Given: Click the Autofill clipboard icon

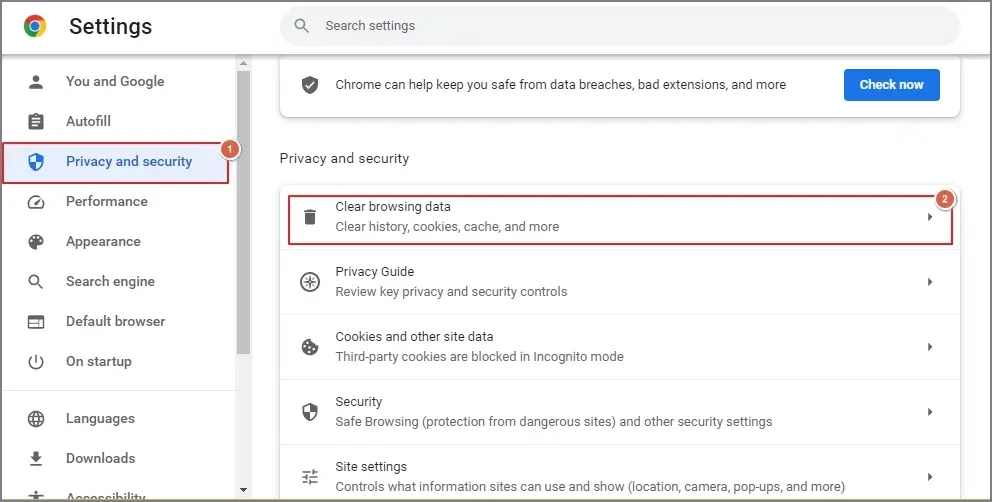Looking at the screenshot, I should (36, 122).
